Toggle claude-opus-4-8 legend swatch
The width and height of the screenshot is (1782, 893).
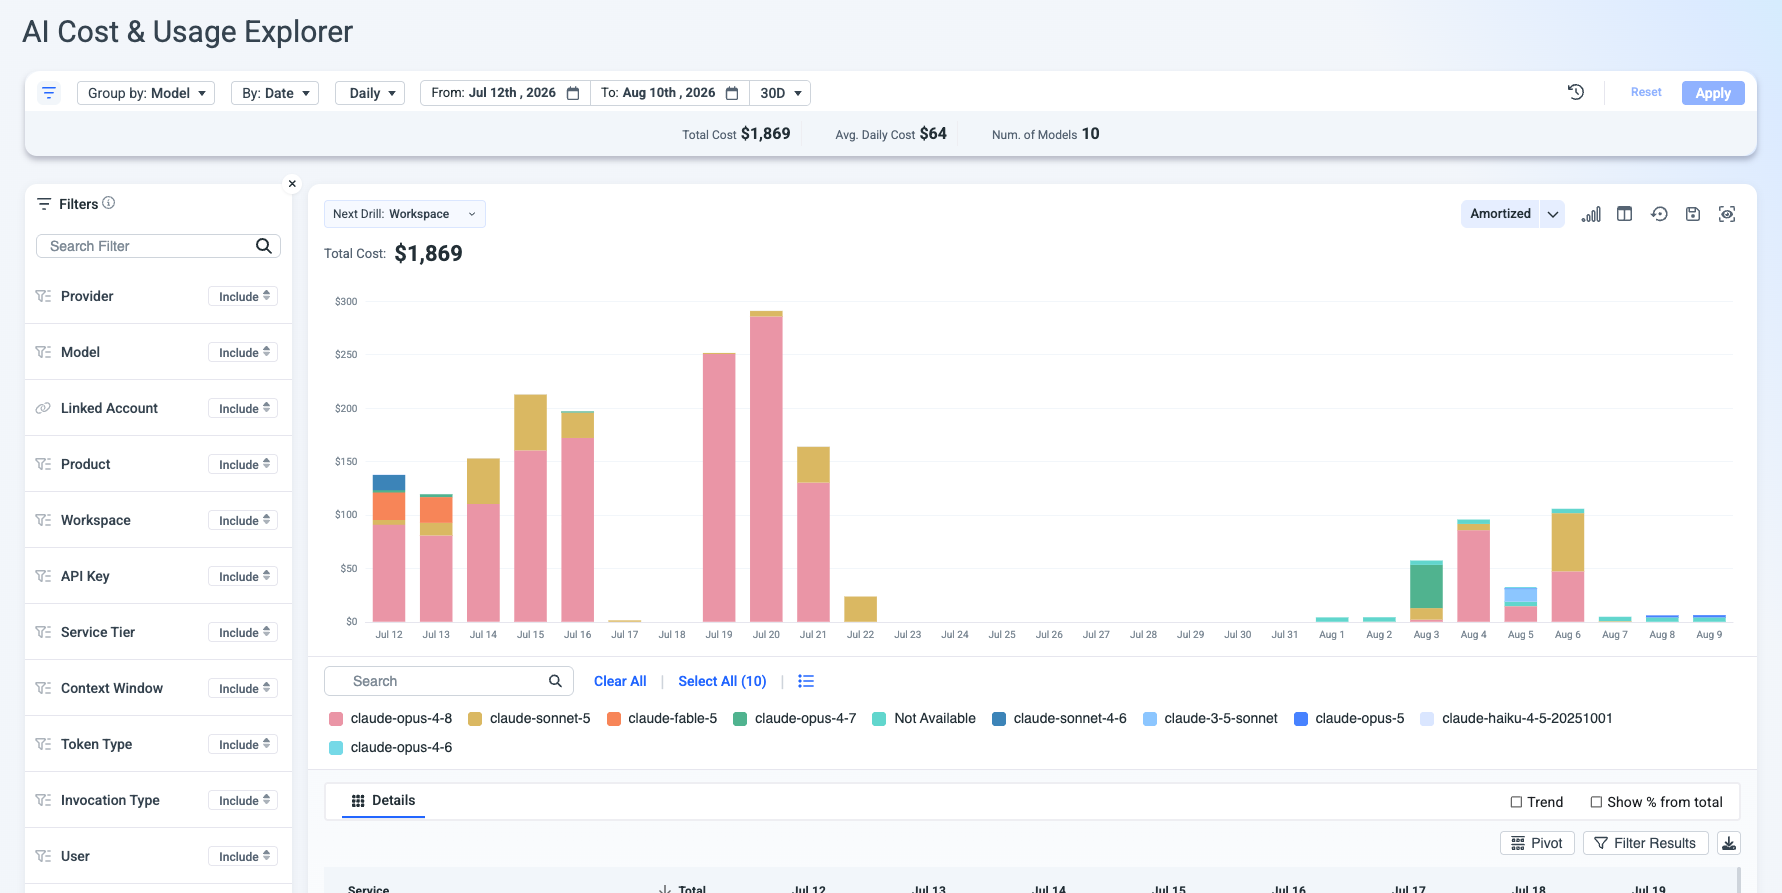click(336, 719)
